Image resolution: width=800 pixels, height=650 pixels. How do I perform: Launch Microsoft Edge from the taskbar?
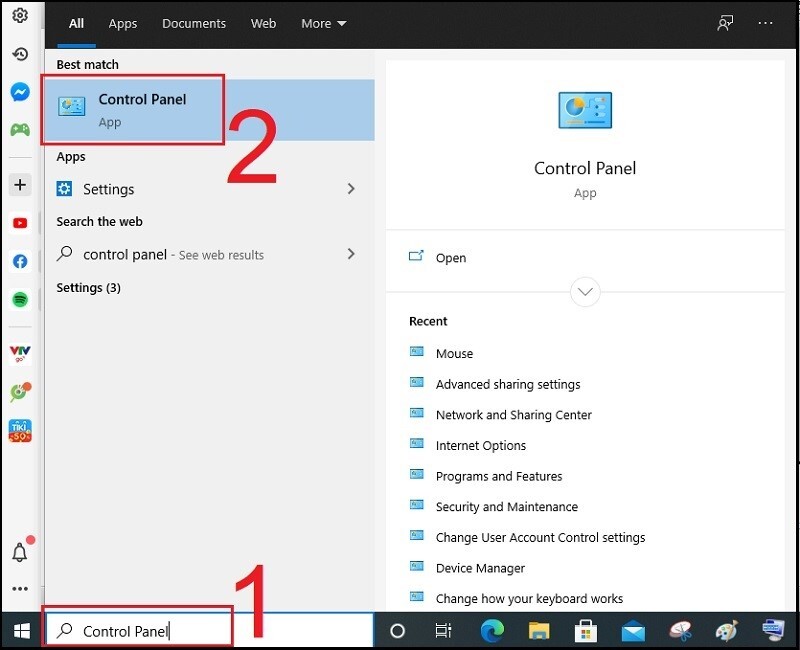point(492,631)
